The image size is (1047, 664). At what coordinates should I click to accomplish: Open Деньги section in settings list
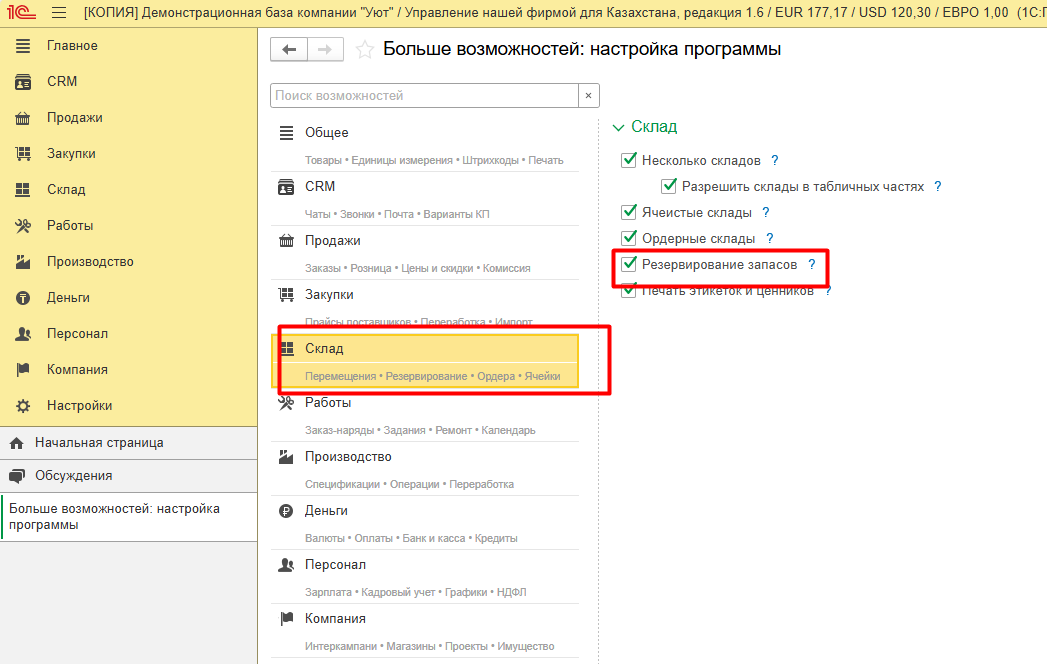[x=326, y=510]
